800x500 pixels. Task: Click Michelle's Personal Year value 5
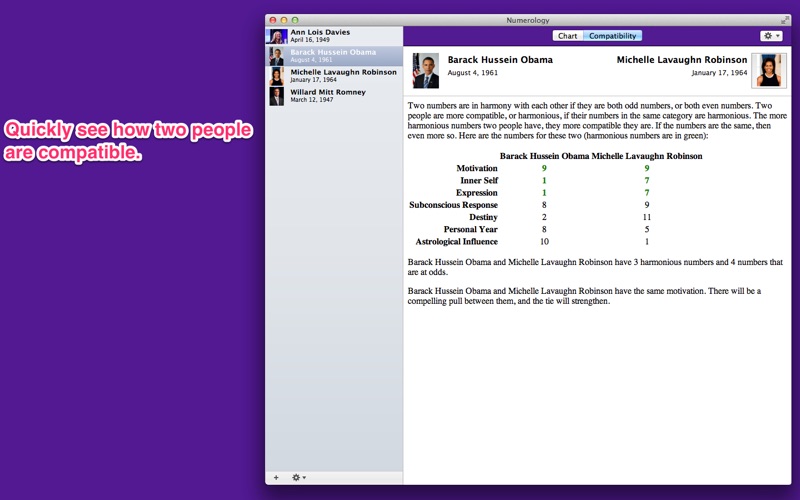[646, 230]
